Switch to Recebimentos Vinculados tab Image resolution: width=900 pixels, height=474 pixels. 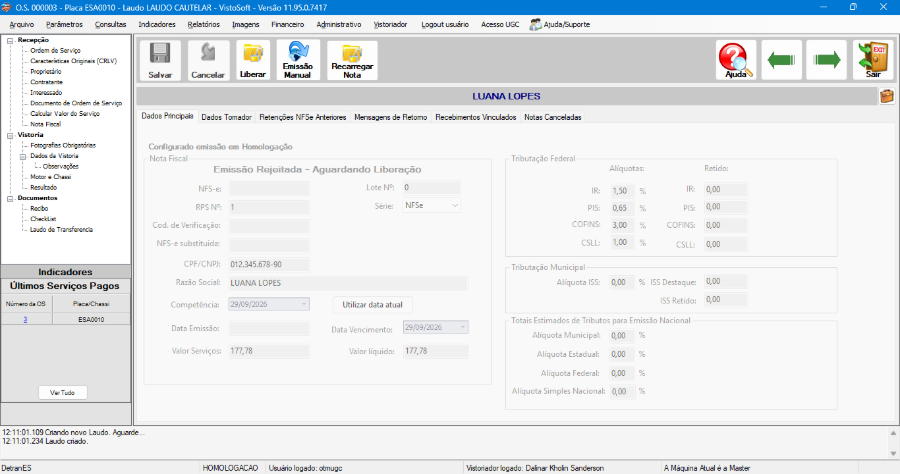[x=475, y=117]
